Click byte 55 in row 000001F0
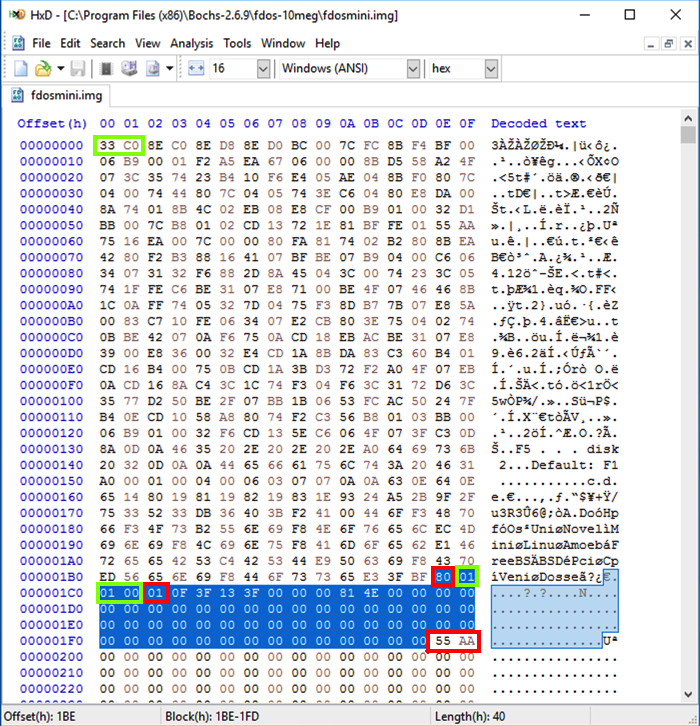This screenshot has height=726, width=700. pyautogui.click(x=443, y=641)
